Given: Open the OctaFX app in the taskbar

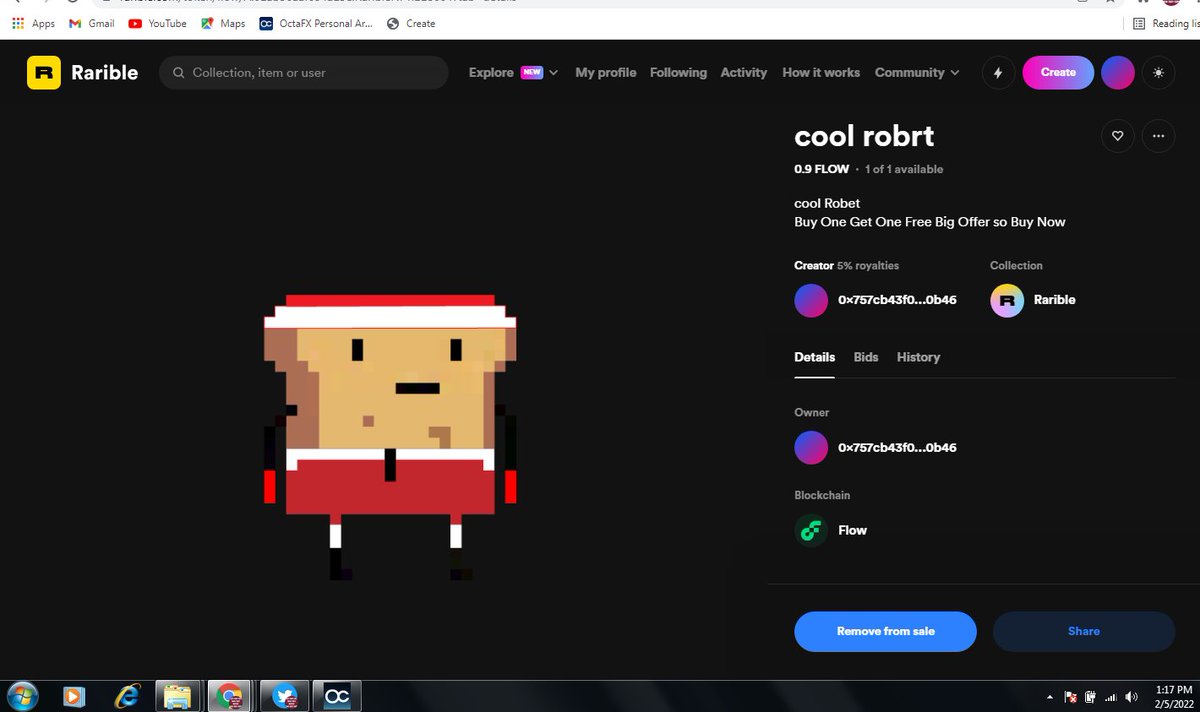Looking at the screenshot, I should (x=337, y=696).
